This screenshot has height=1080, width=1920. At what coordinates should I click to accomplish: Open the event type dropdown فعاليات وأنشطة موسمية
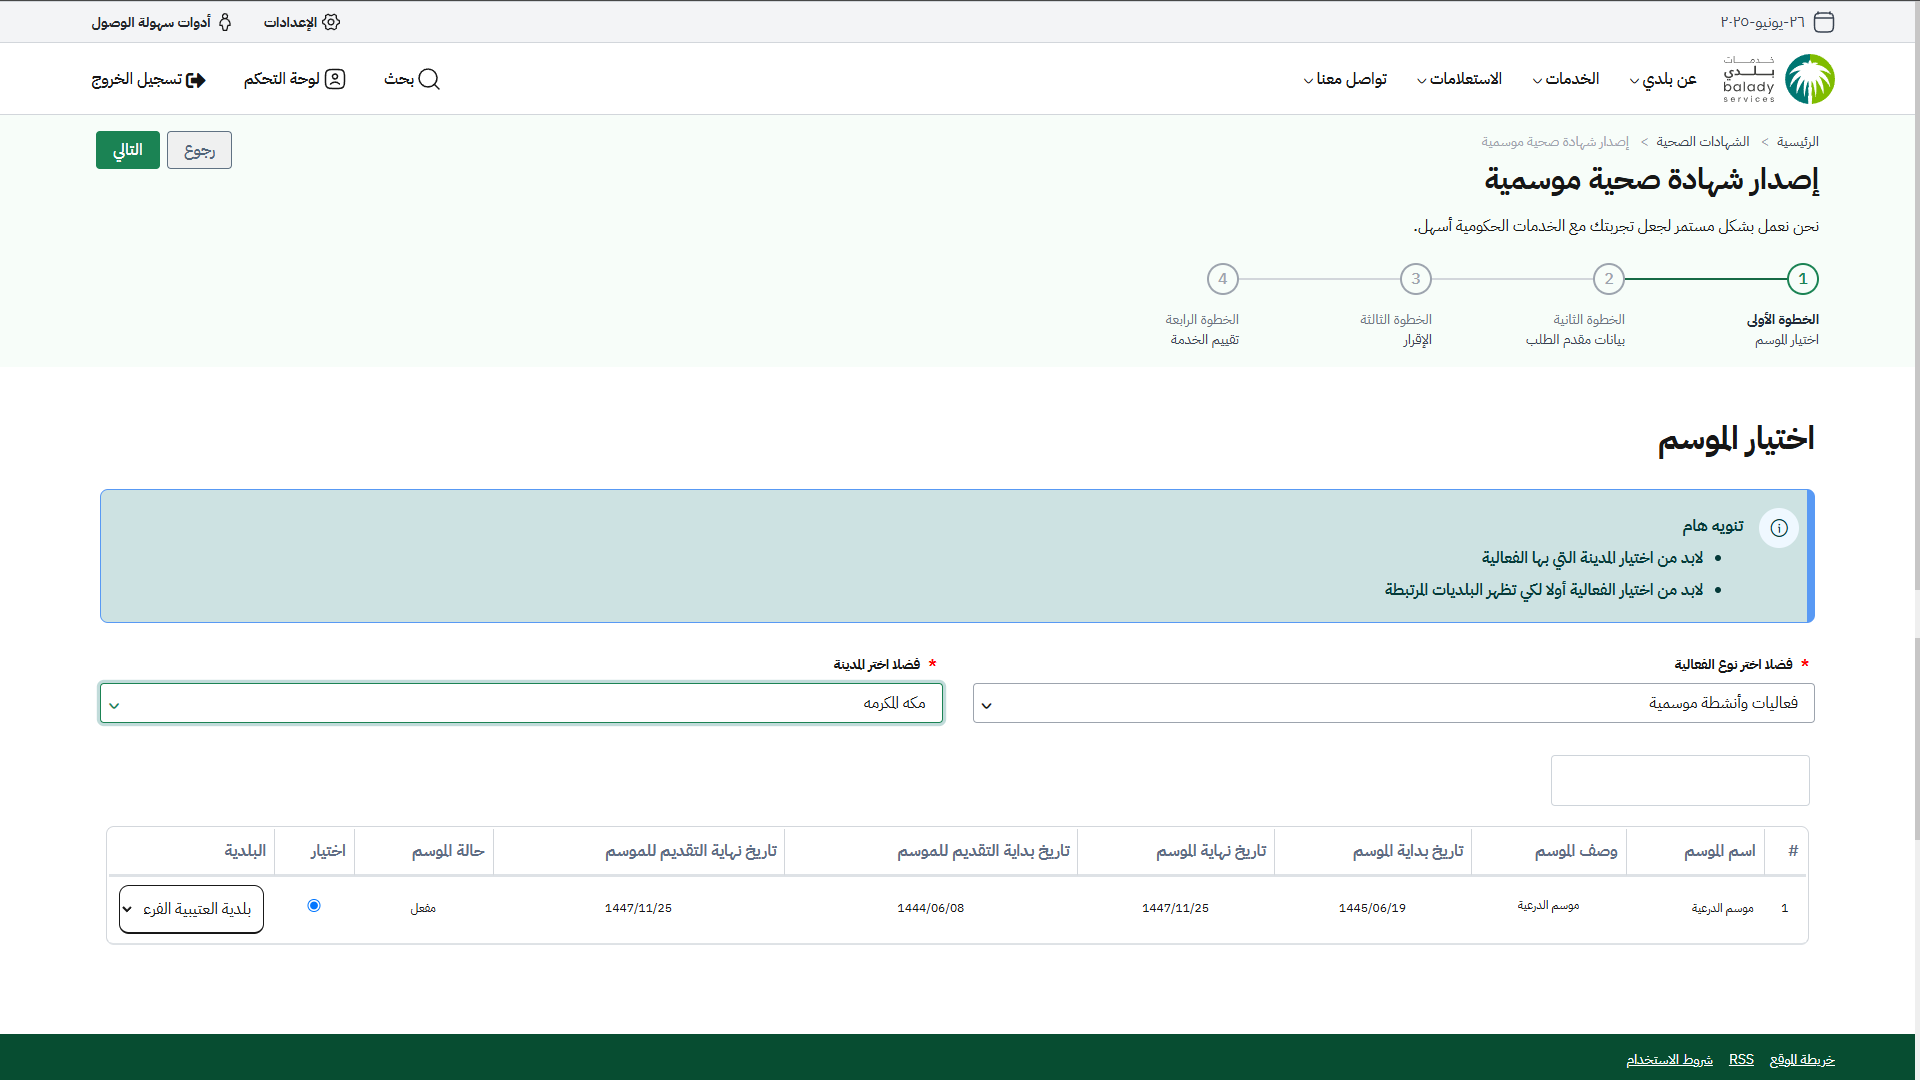(1393, 703)
